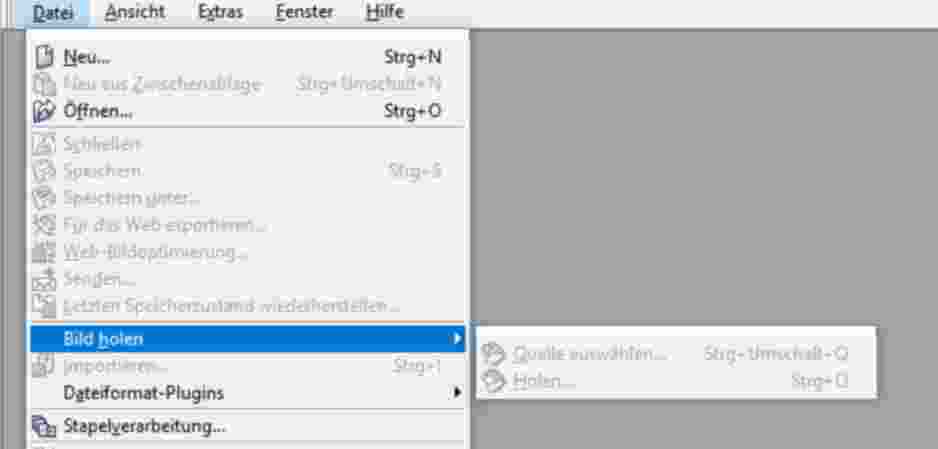Open the Extras menu
This screenshot has height=449, width=938.
220,12
